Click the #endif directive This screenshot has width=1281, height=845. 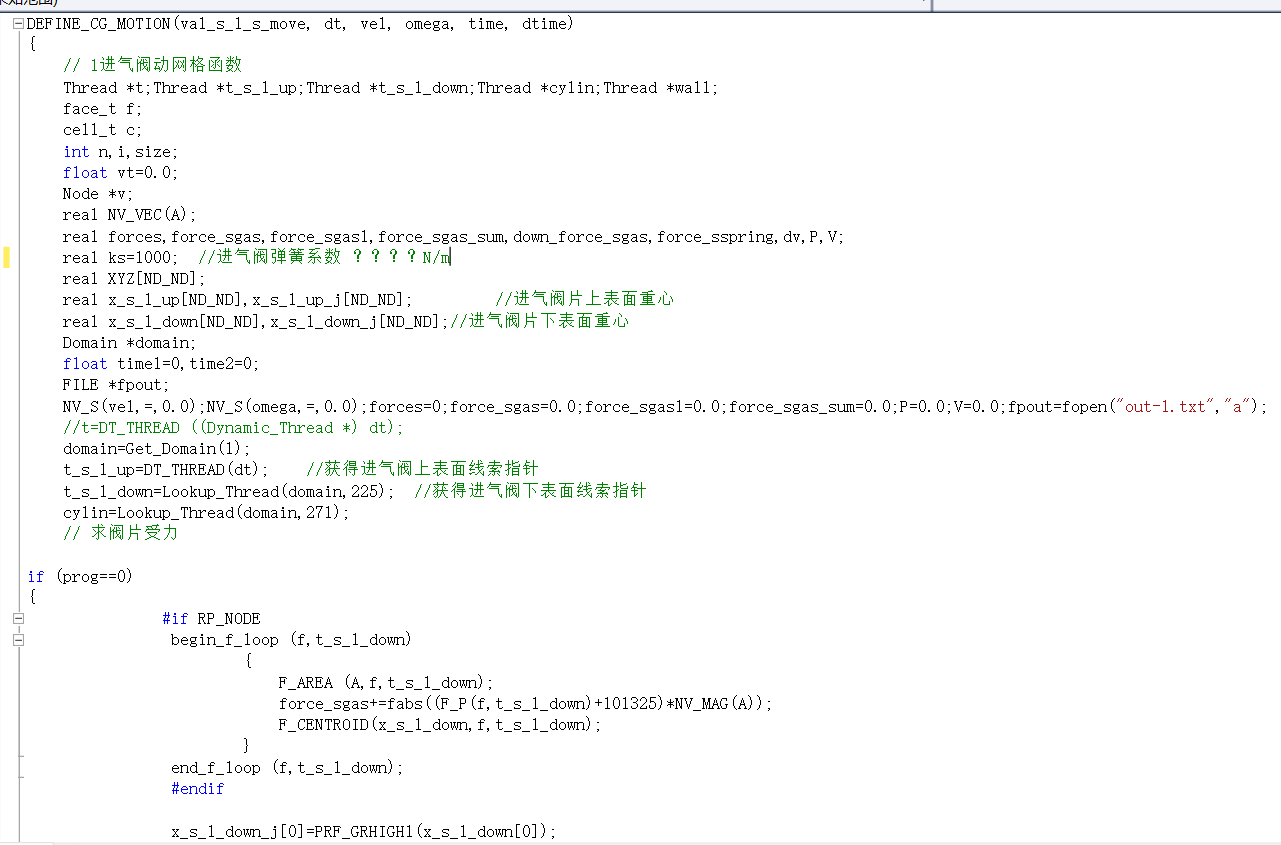pyautogui.click(x=197, y=789)
